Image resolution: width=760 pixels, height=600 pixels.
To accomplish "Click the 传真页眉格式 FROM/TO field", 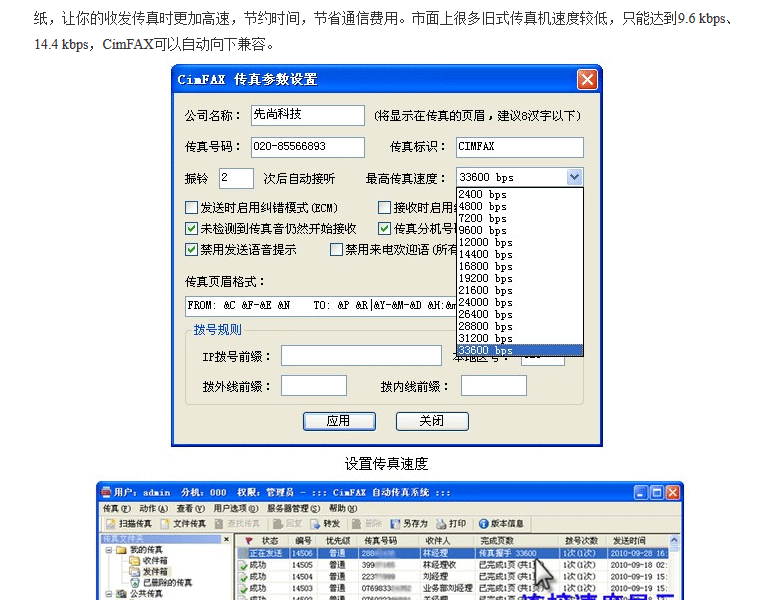I will [x=321, y=306].
